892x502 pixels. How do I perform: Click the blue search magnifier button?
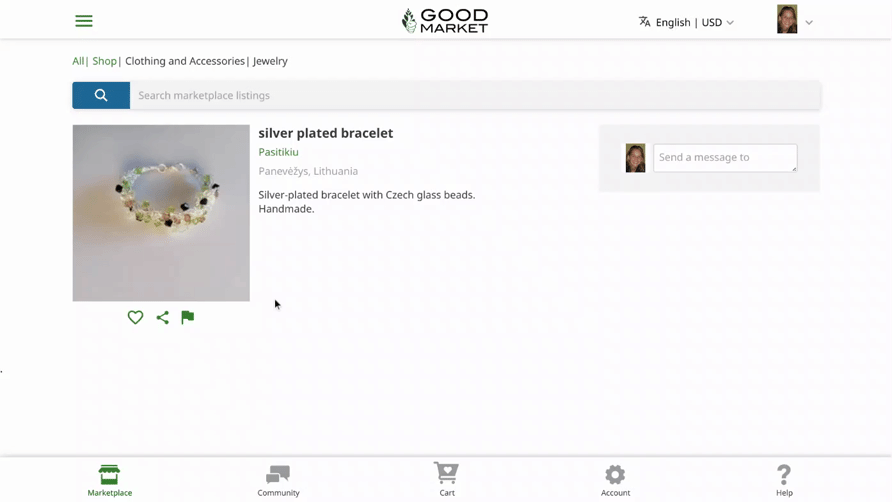pyautogui.click(x=101, y=95)
